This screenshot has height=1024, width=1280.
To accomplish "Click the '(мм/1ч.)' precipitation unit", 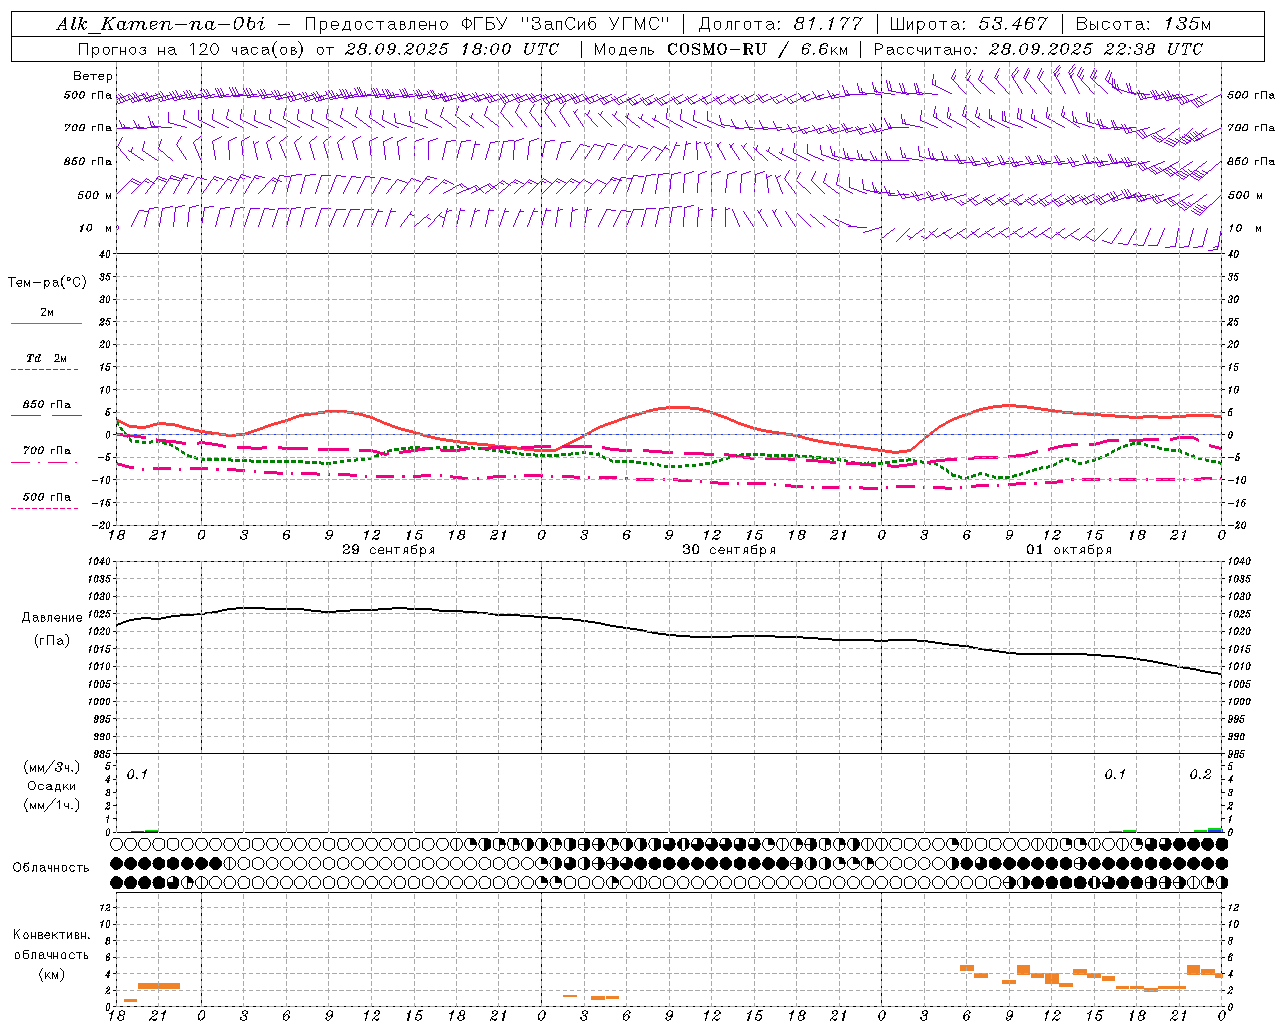I will click(52, 805).
